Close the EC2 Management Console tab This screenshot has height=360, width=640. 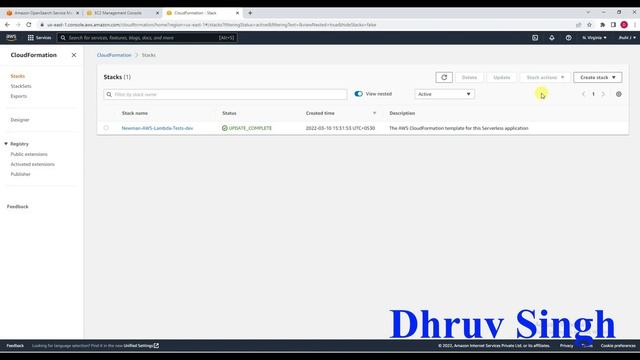click(158, 13)
